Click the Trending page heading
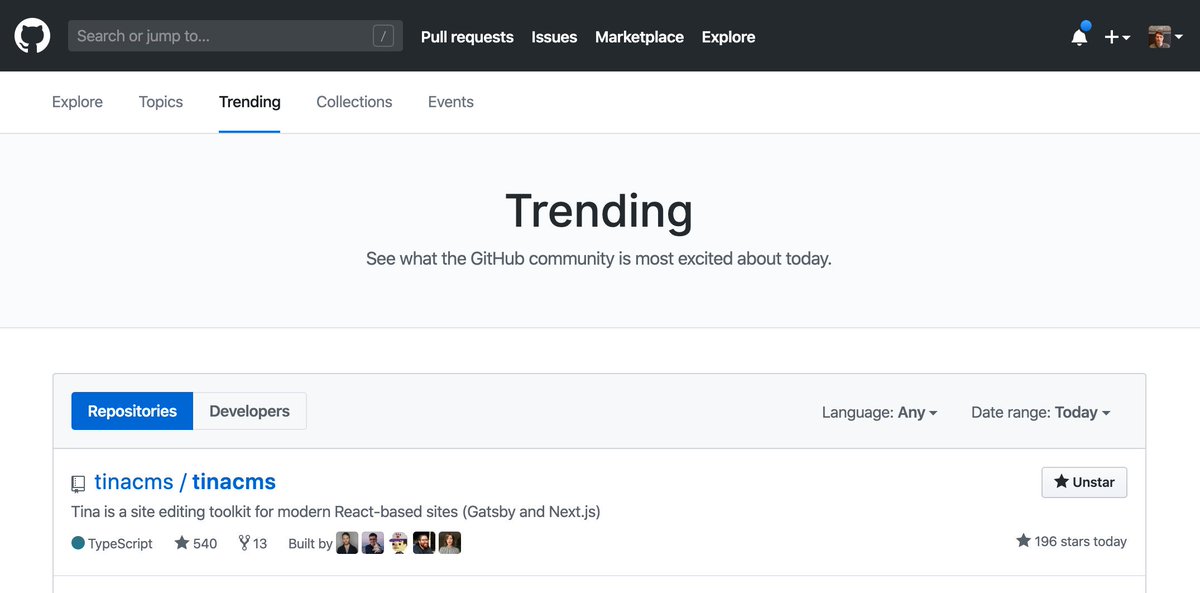Image resolution: width=1200 pixels, height=593 pixels. click(599, 211)
